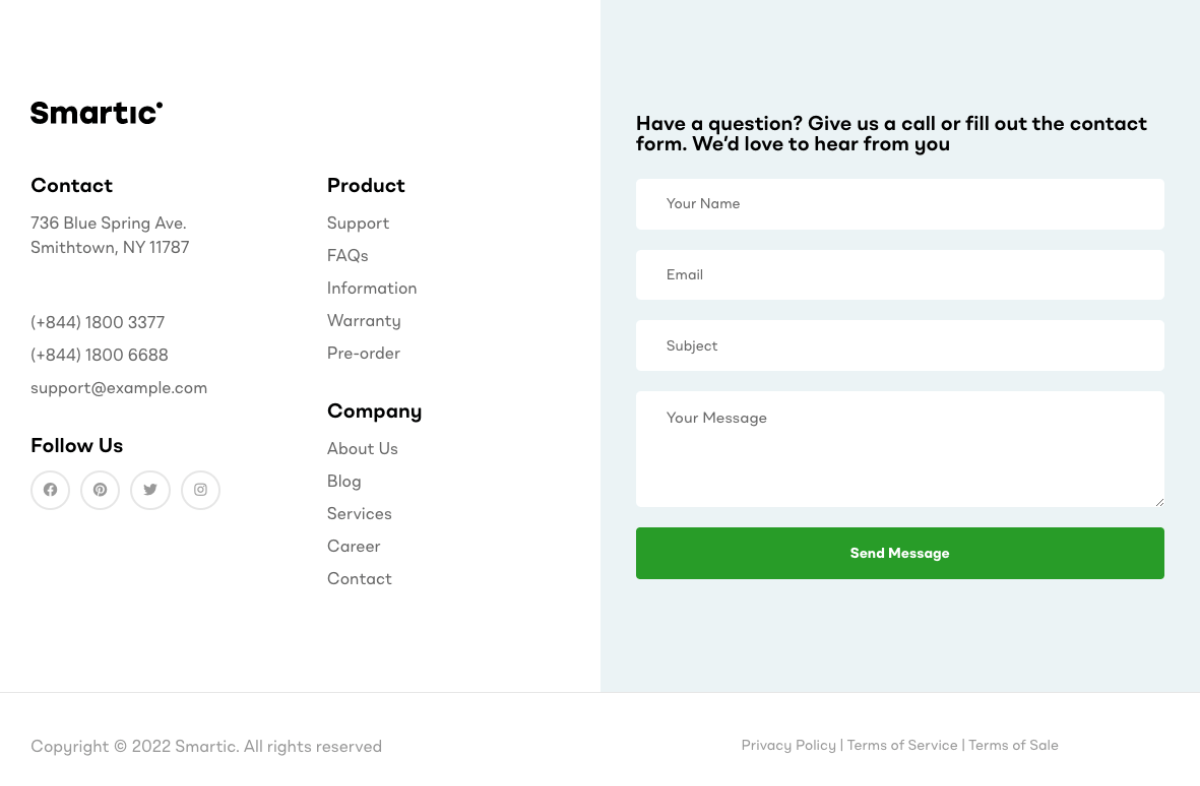Focus the Your Name input field
Screen dimensions: 1200x786
tap(899, 204)
